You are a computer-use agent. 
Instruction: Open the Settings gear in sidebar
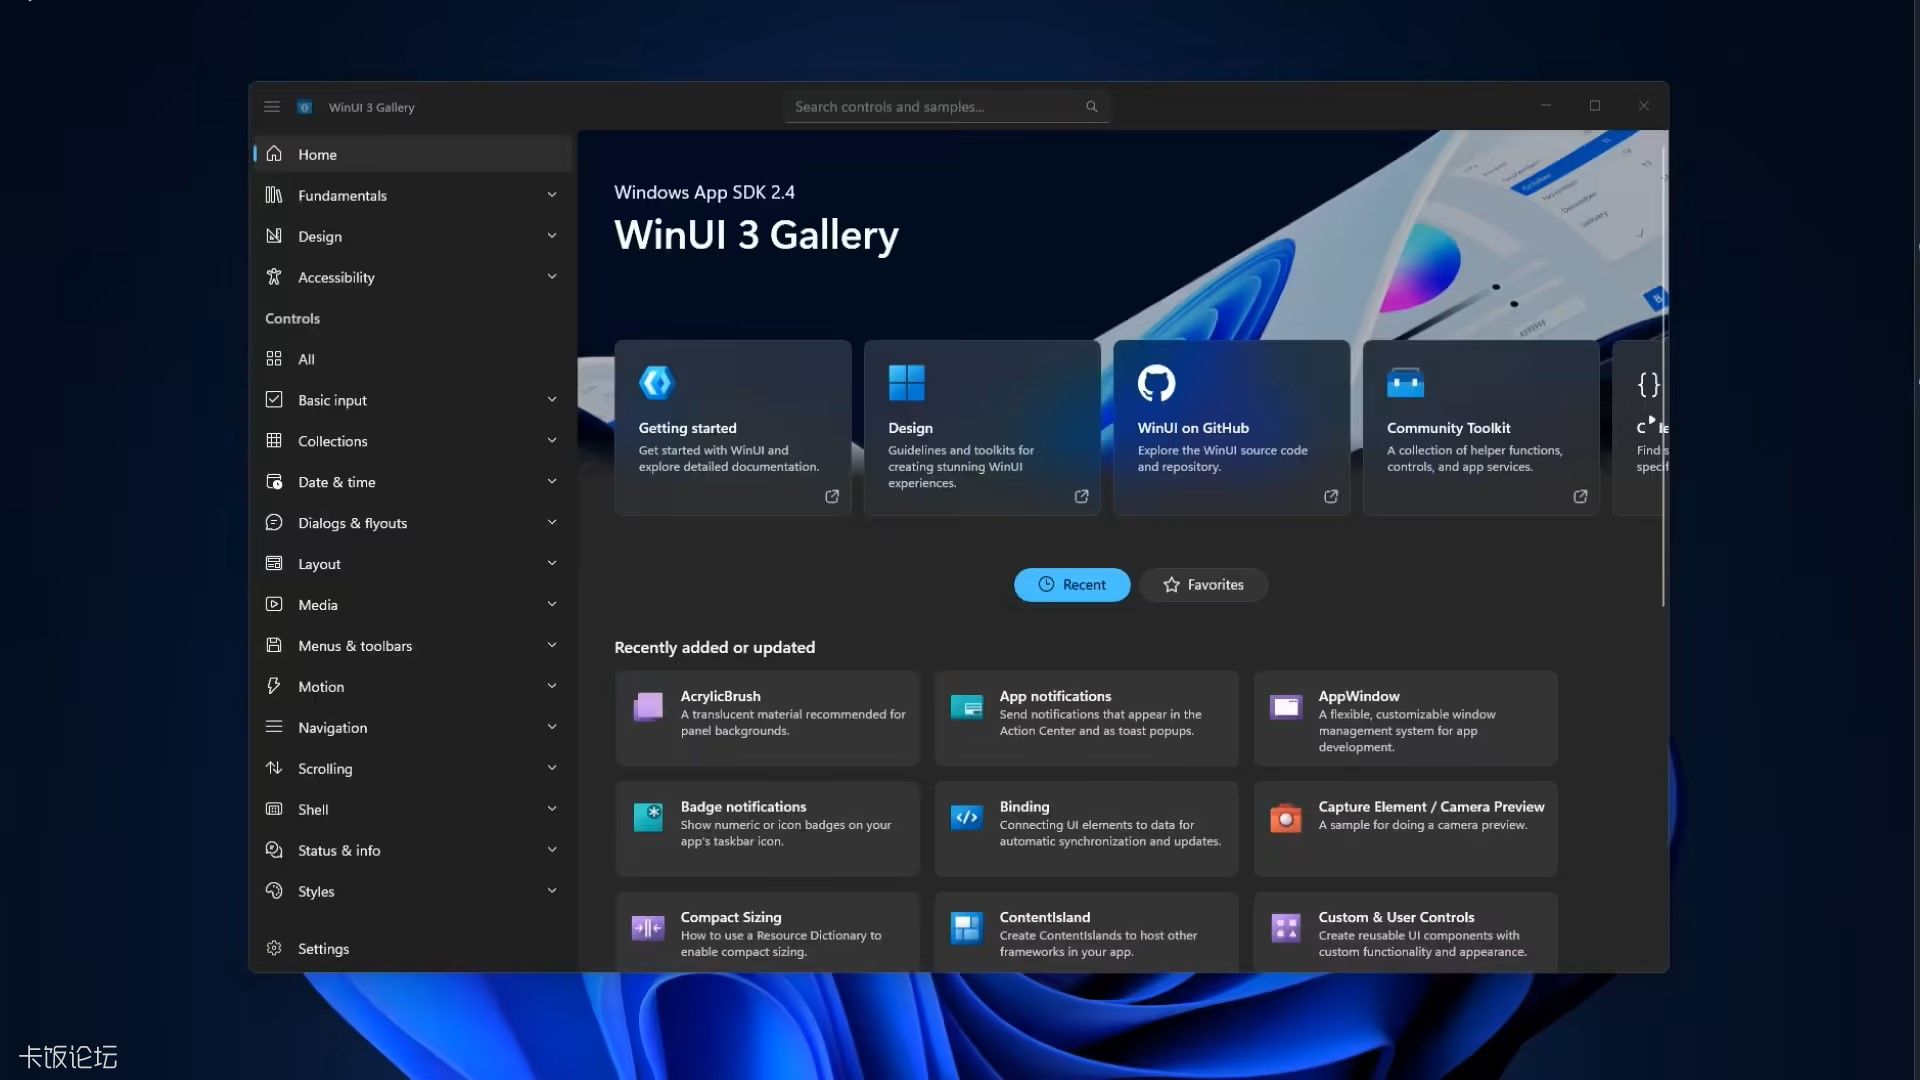coord(274,948)
